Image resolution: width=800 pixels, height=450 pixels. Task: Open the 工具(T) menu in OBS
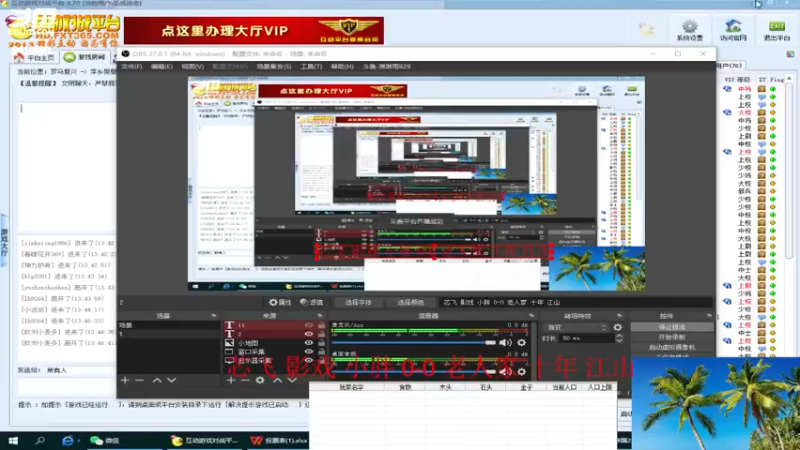click(x=311, y=67)
